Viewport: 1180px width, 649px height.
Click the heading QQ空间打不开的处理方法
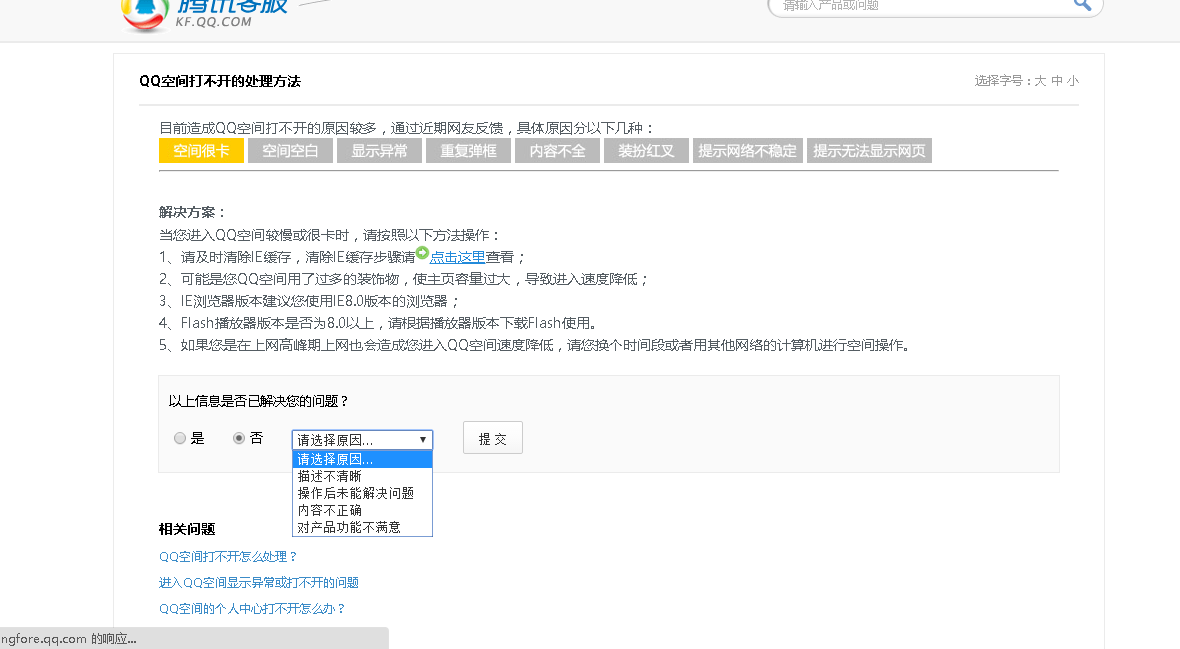[x=220, y=81]
